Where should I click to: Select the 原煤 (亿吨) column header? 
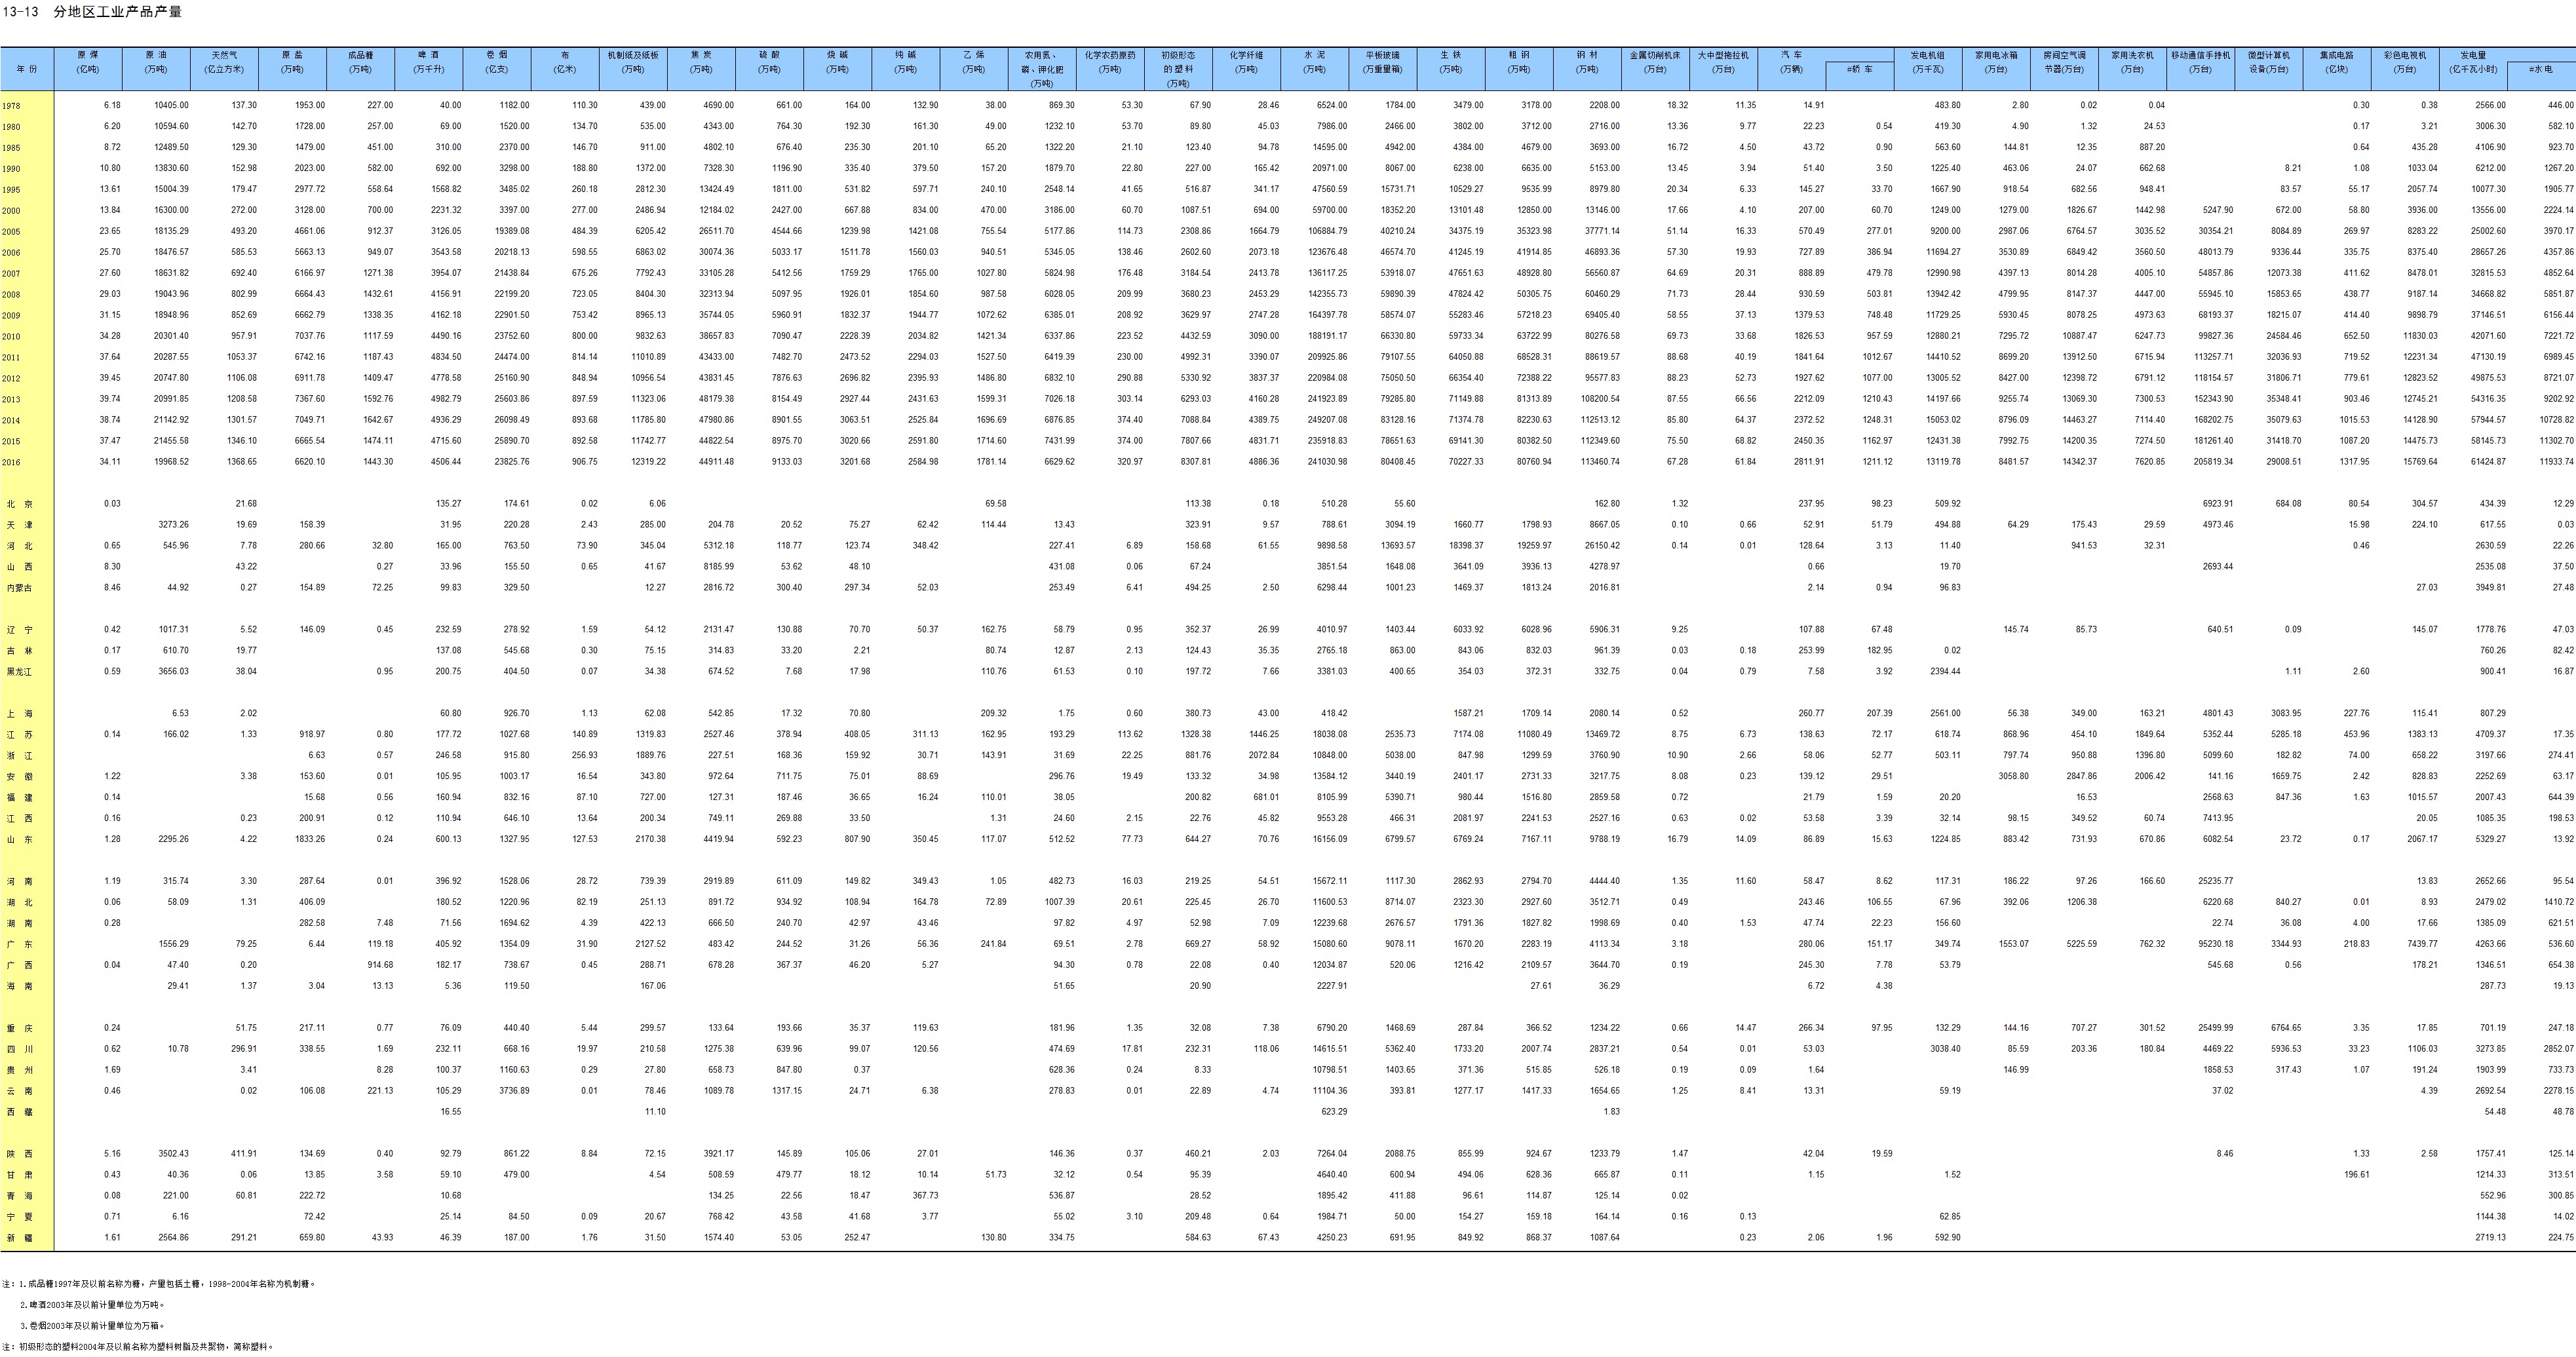88,69
